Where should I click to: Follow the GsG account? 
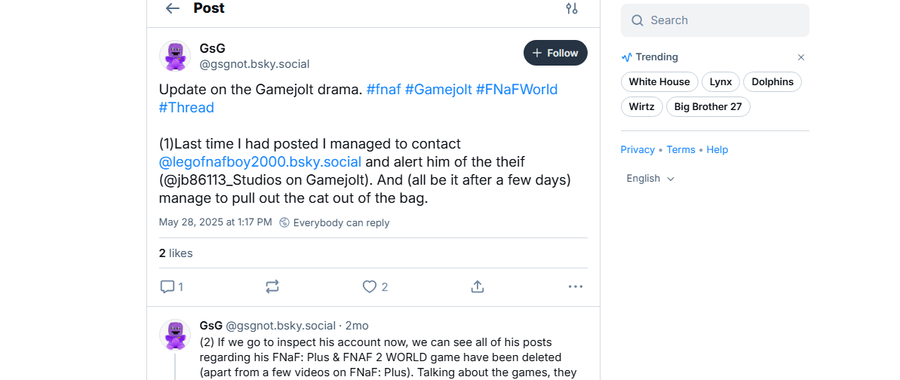(555, 53)
